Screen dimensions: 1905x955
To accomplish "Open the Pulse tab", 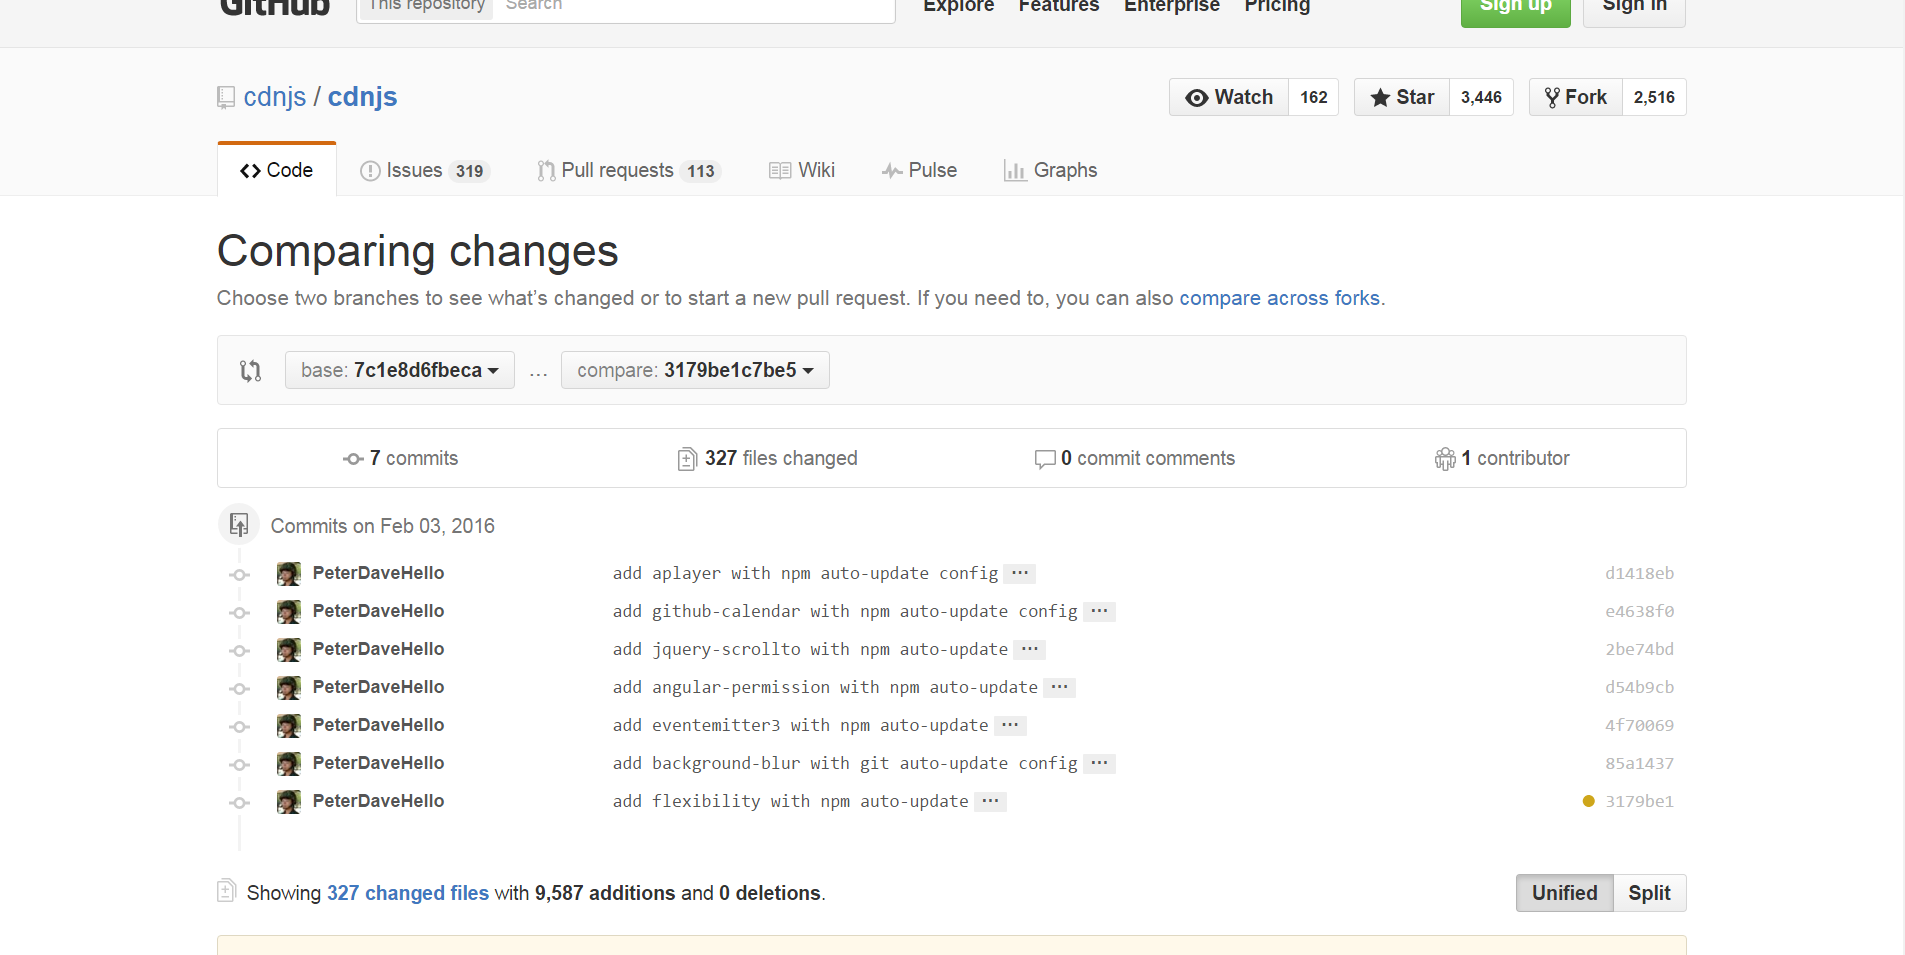I will coord(919,170).
